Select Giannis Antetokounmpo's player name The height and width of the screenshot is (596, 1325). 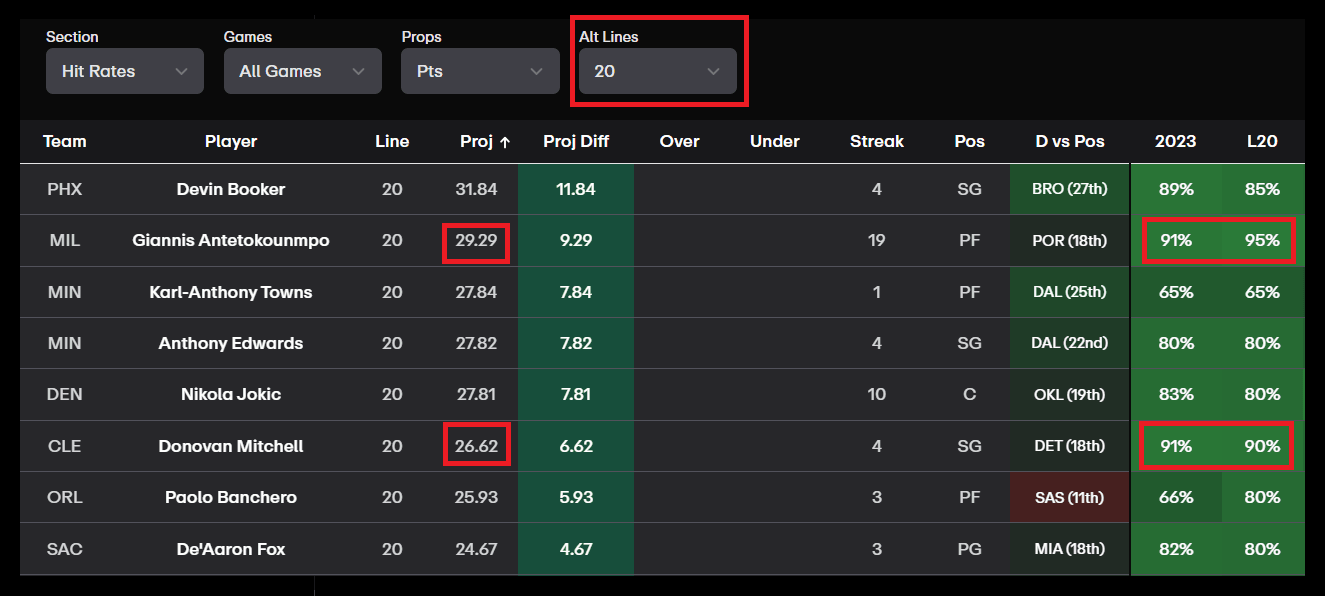click(x=231, y=240)
